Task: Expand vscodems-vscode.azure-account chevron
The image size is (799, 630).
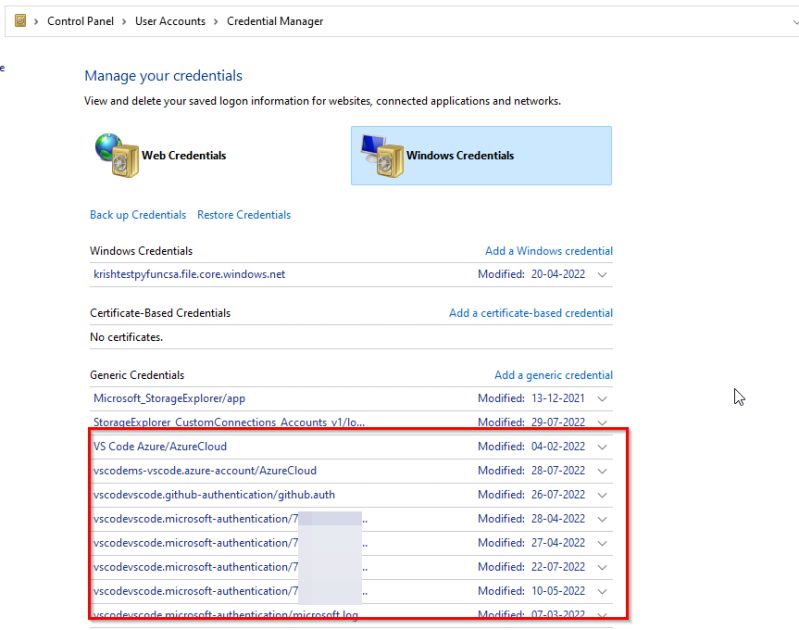Action: point(602,471)
